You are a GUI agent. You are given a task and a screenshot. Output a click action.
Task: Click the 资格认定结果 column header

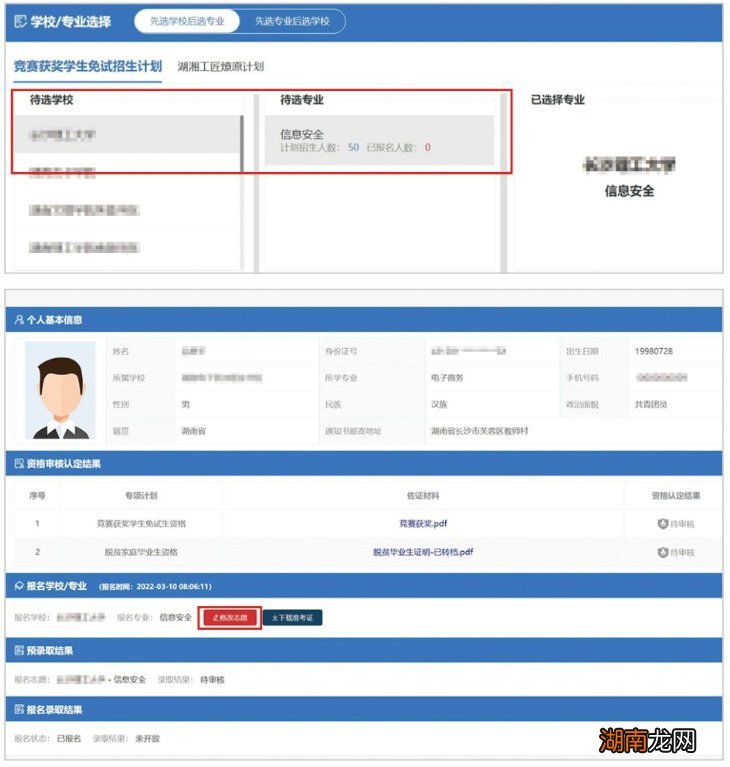[x=676, y=496]
